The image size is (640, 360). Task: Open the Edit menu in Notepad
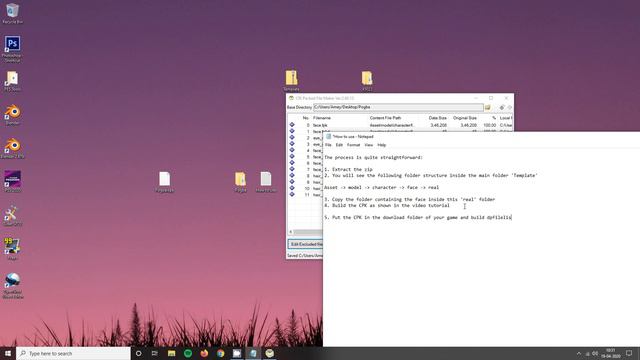(339, 145)
